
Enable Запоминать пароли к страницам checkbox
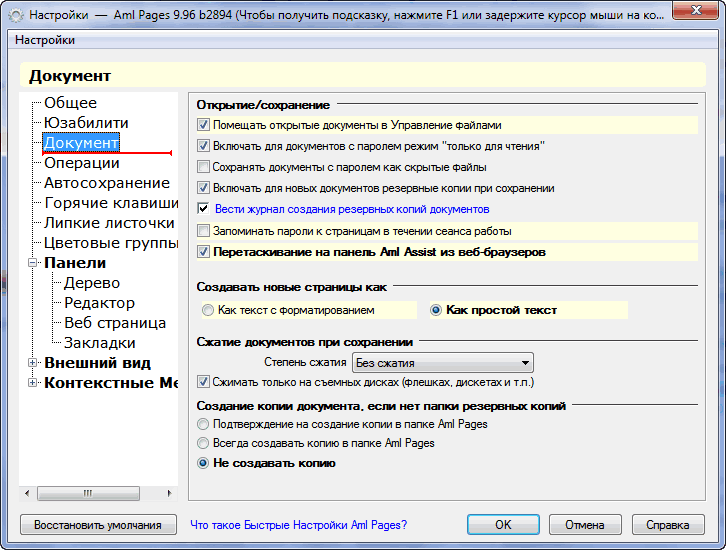point(203,231)
